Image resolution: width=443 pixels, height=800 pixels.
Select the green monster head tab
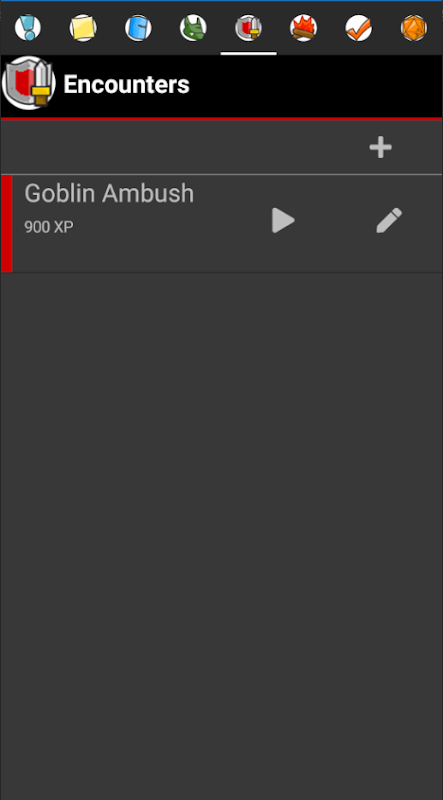click(x=193, y=28)
